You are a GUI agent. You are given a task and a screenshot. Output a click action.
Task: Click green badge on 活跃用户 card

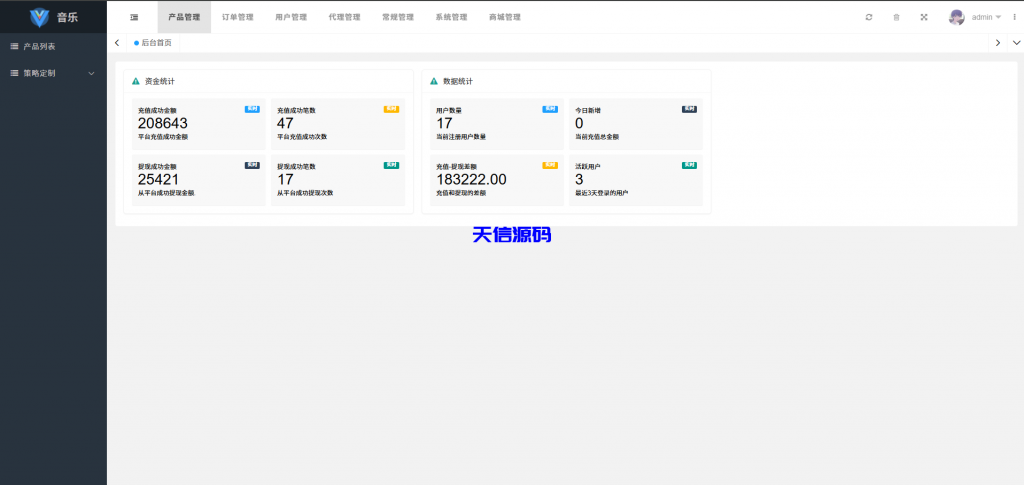689,166
